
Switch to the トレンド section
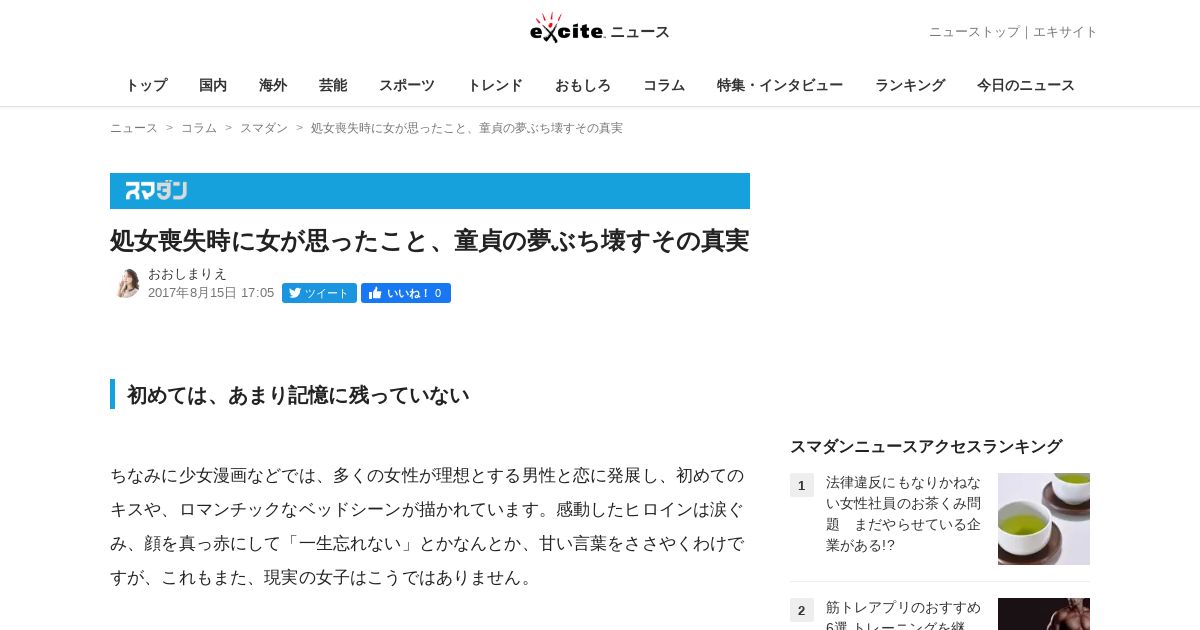tap(495, 85)
